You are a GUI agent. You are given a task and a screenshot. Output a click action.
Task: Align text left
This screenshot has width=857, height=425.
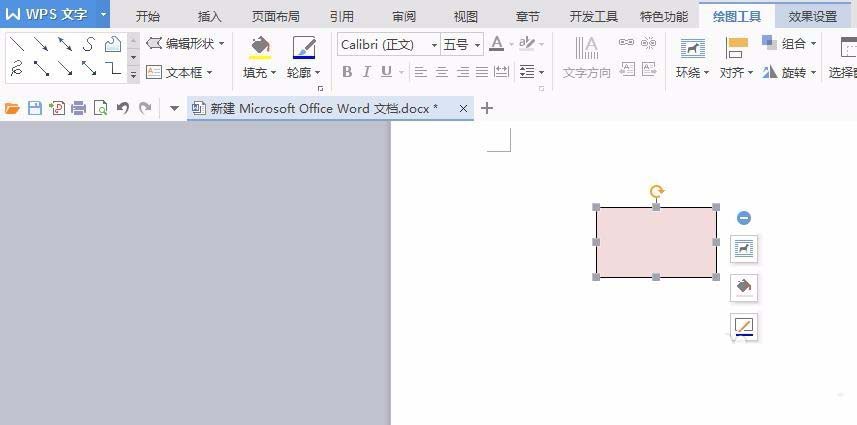tap(421, 72)
